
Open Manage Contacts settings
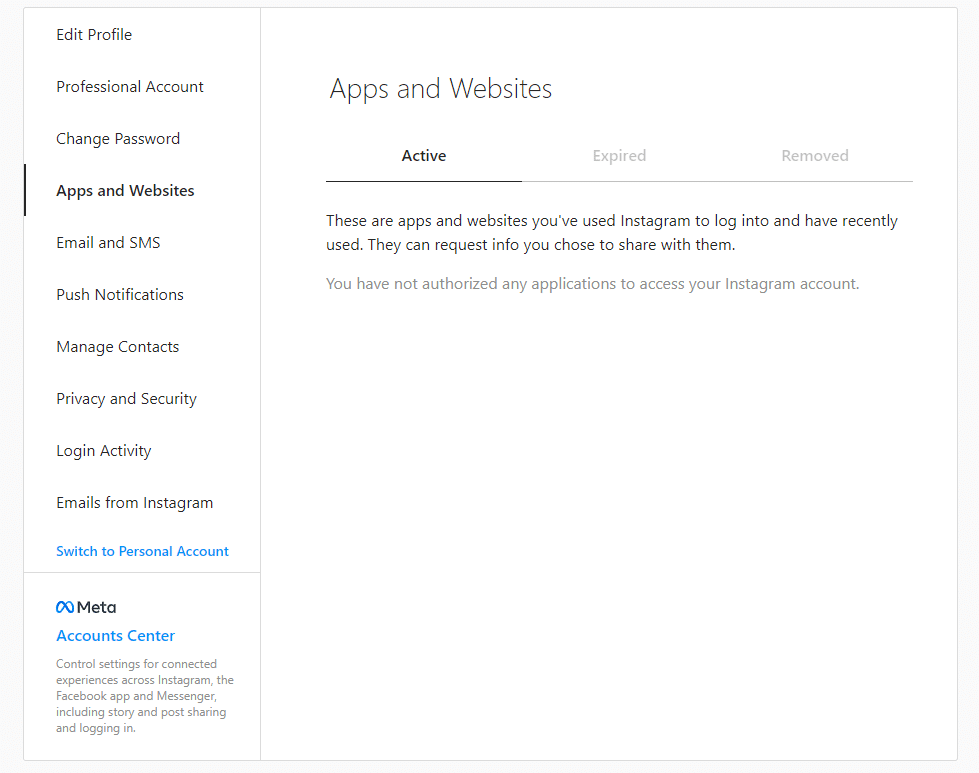(117, 346)
